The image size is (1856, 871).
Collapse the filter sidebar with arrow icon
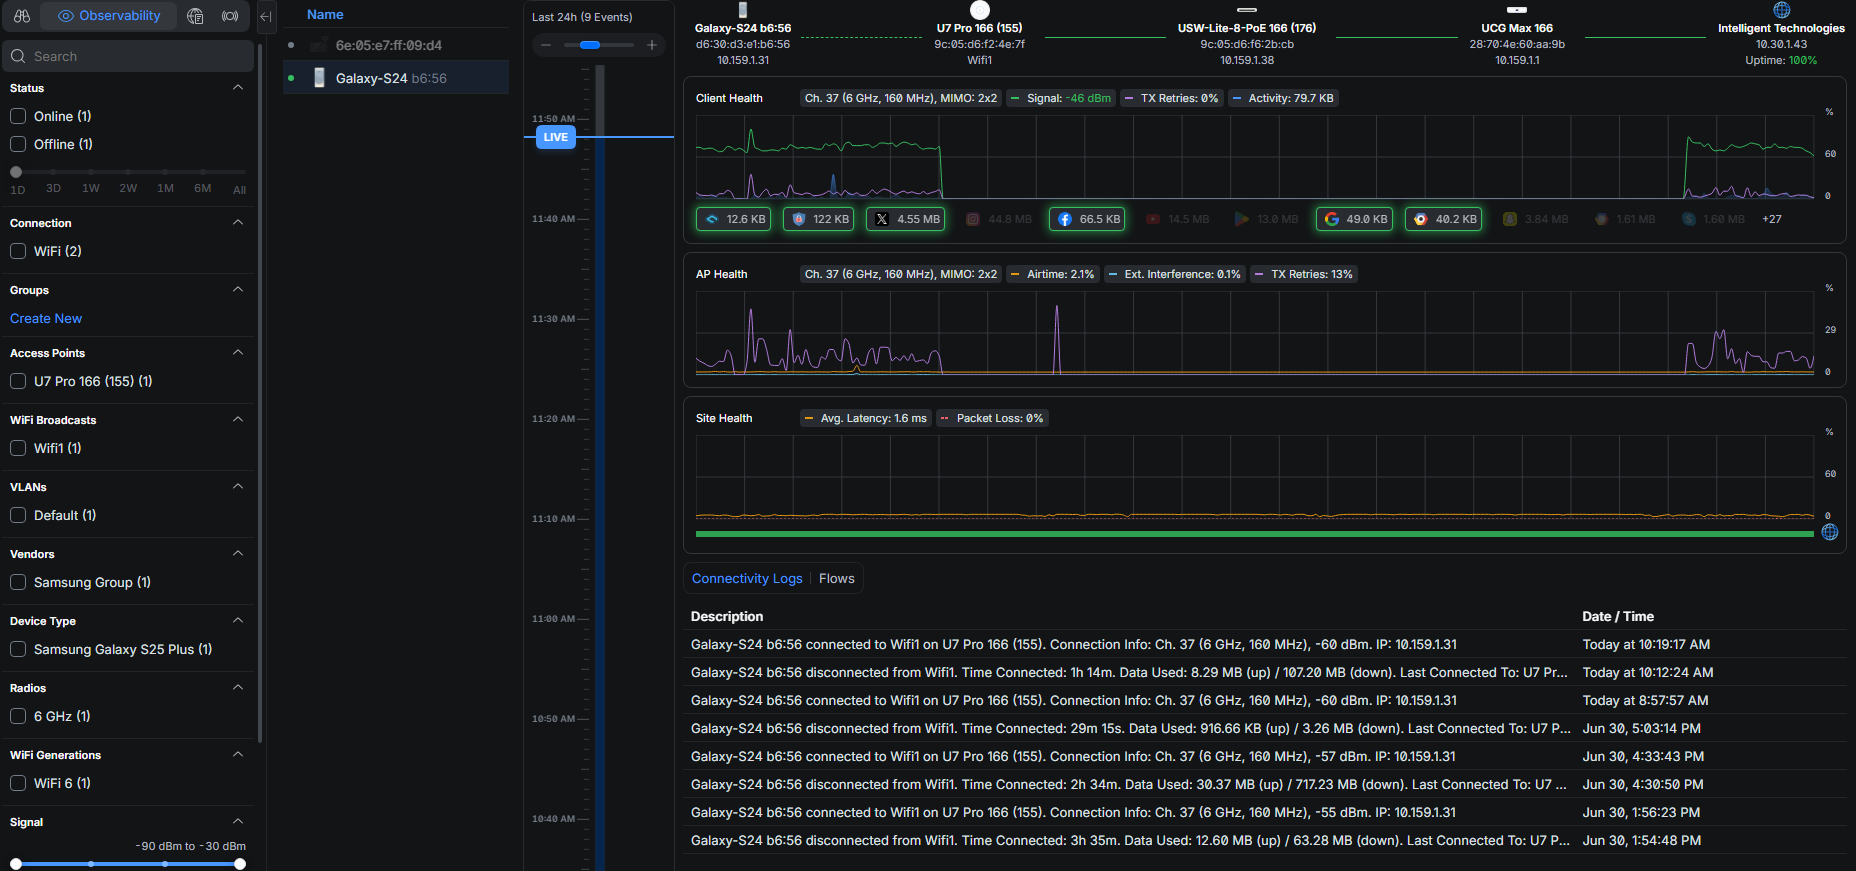tap(266, 16)
